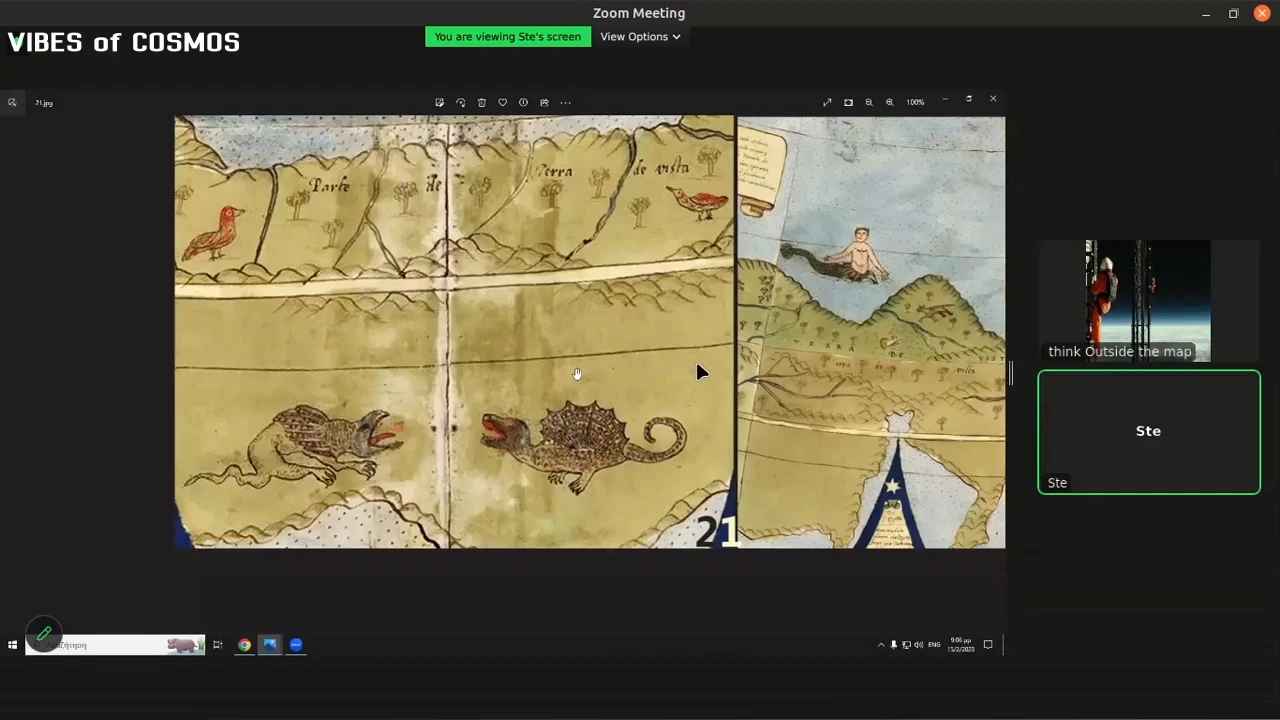Select the Edit image tool
Screen dimensions: 1280x720
[x=439, y=101]
